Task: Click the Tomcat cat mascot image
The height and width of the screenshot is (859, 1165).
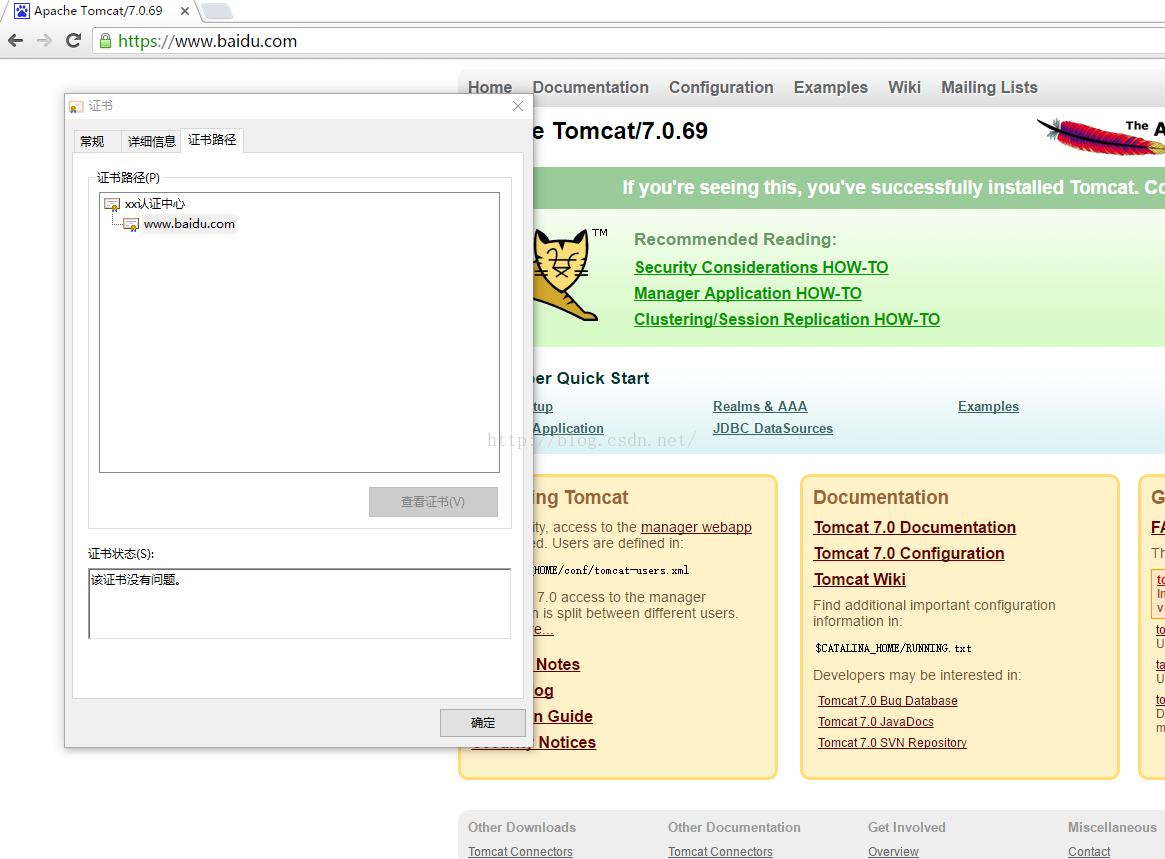Action: pos(565,275)
